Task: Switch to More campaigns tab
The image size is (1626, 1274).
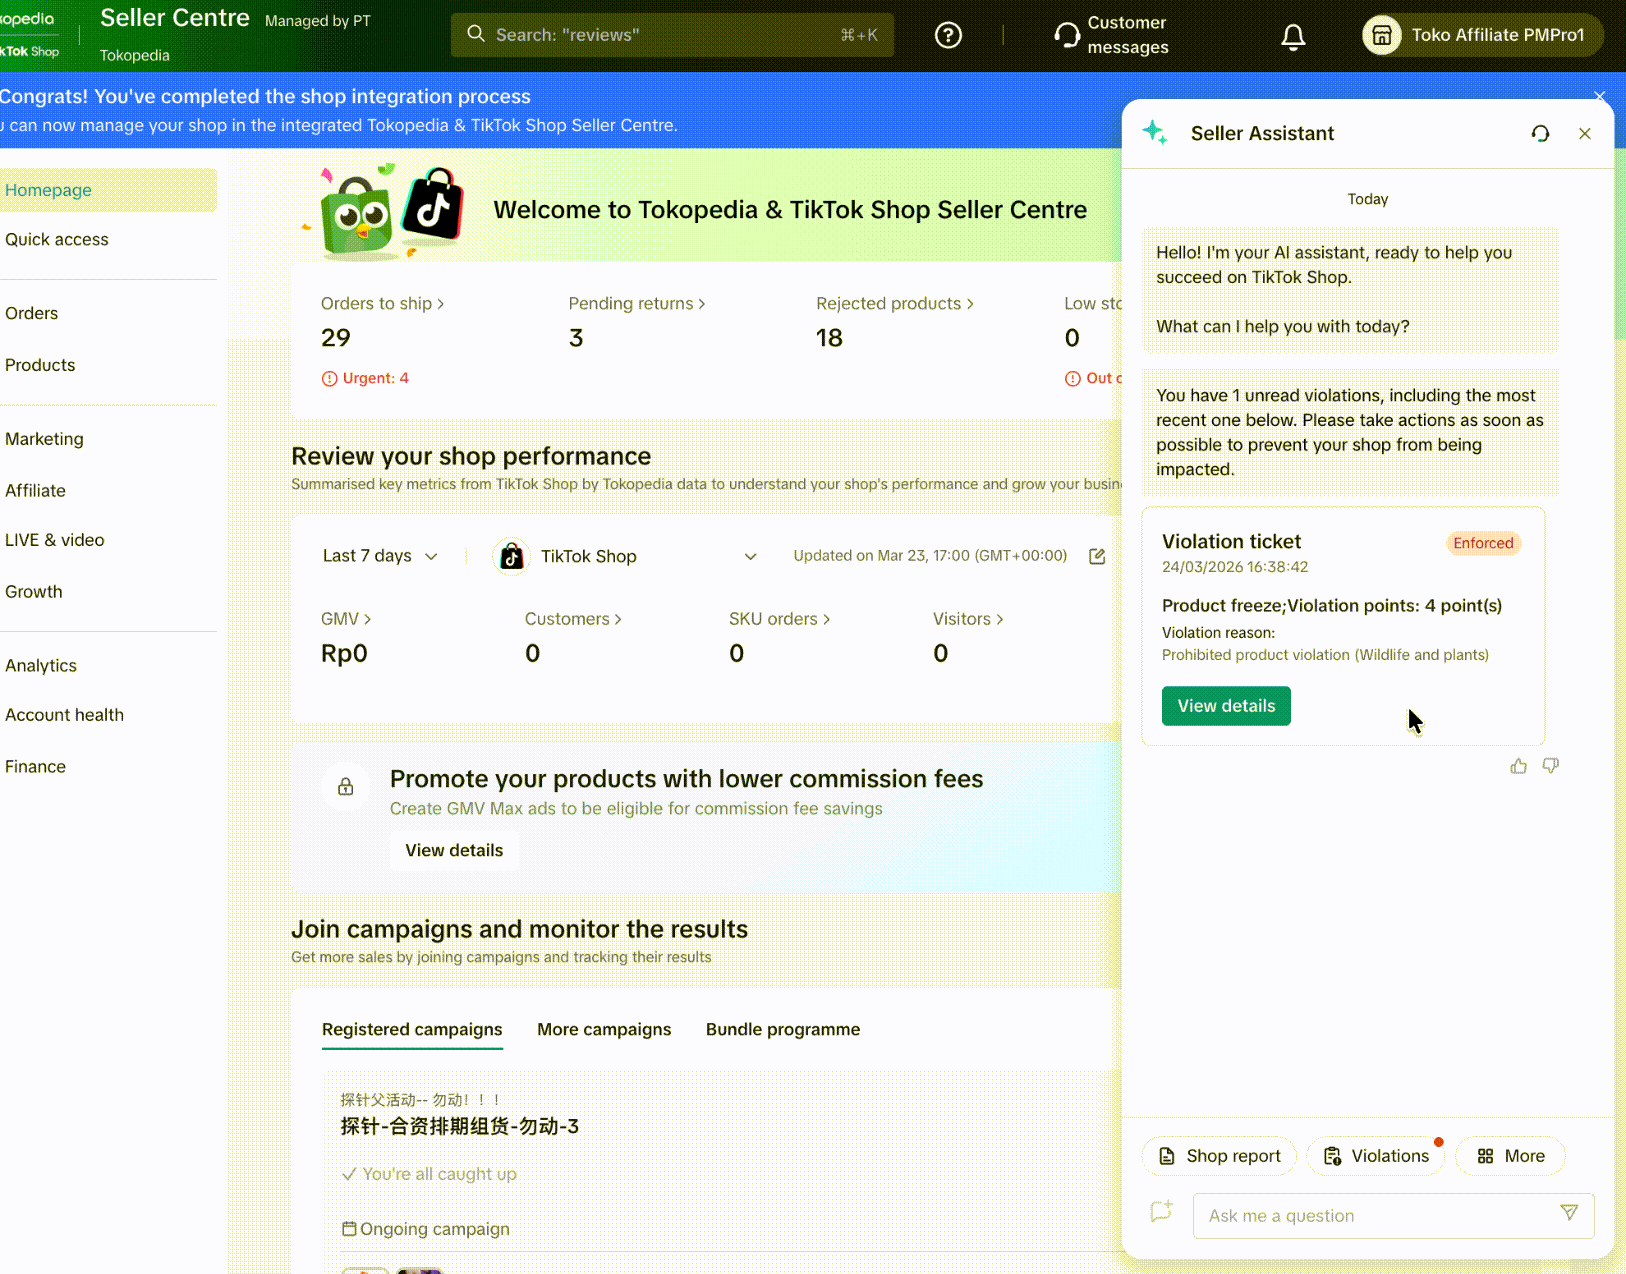Action: (x=604, y=1029)
